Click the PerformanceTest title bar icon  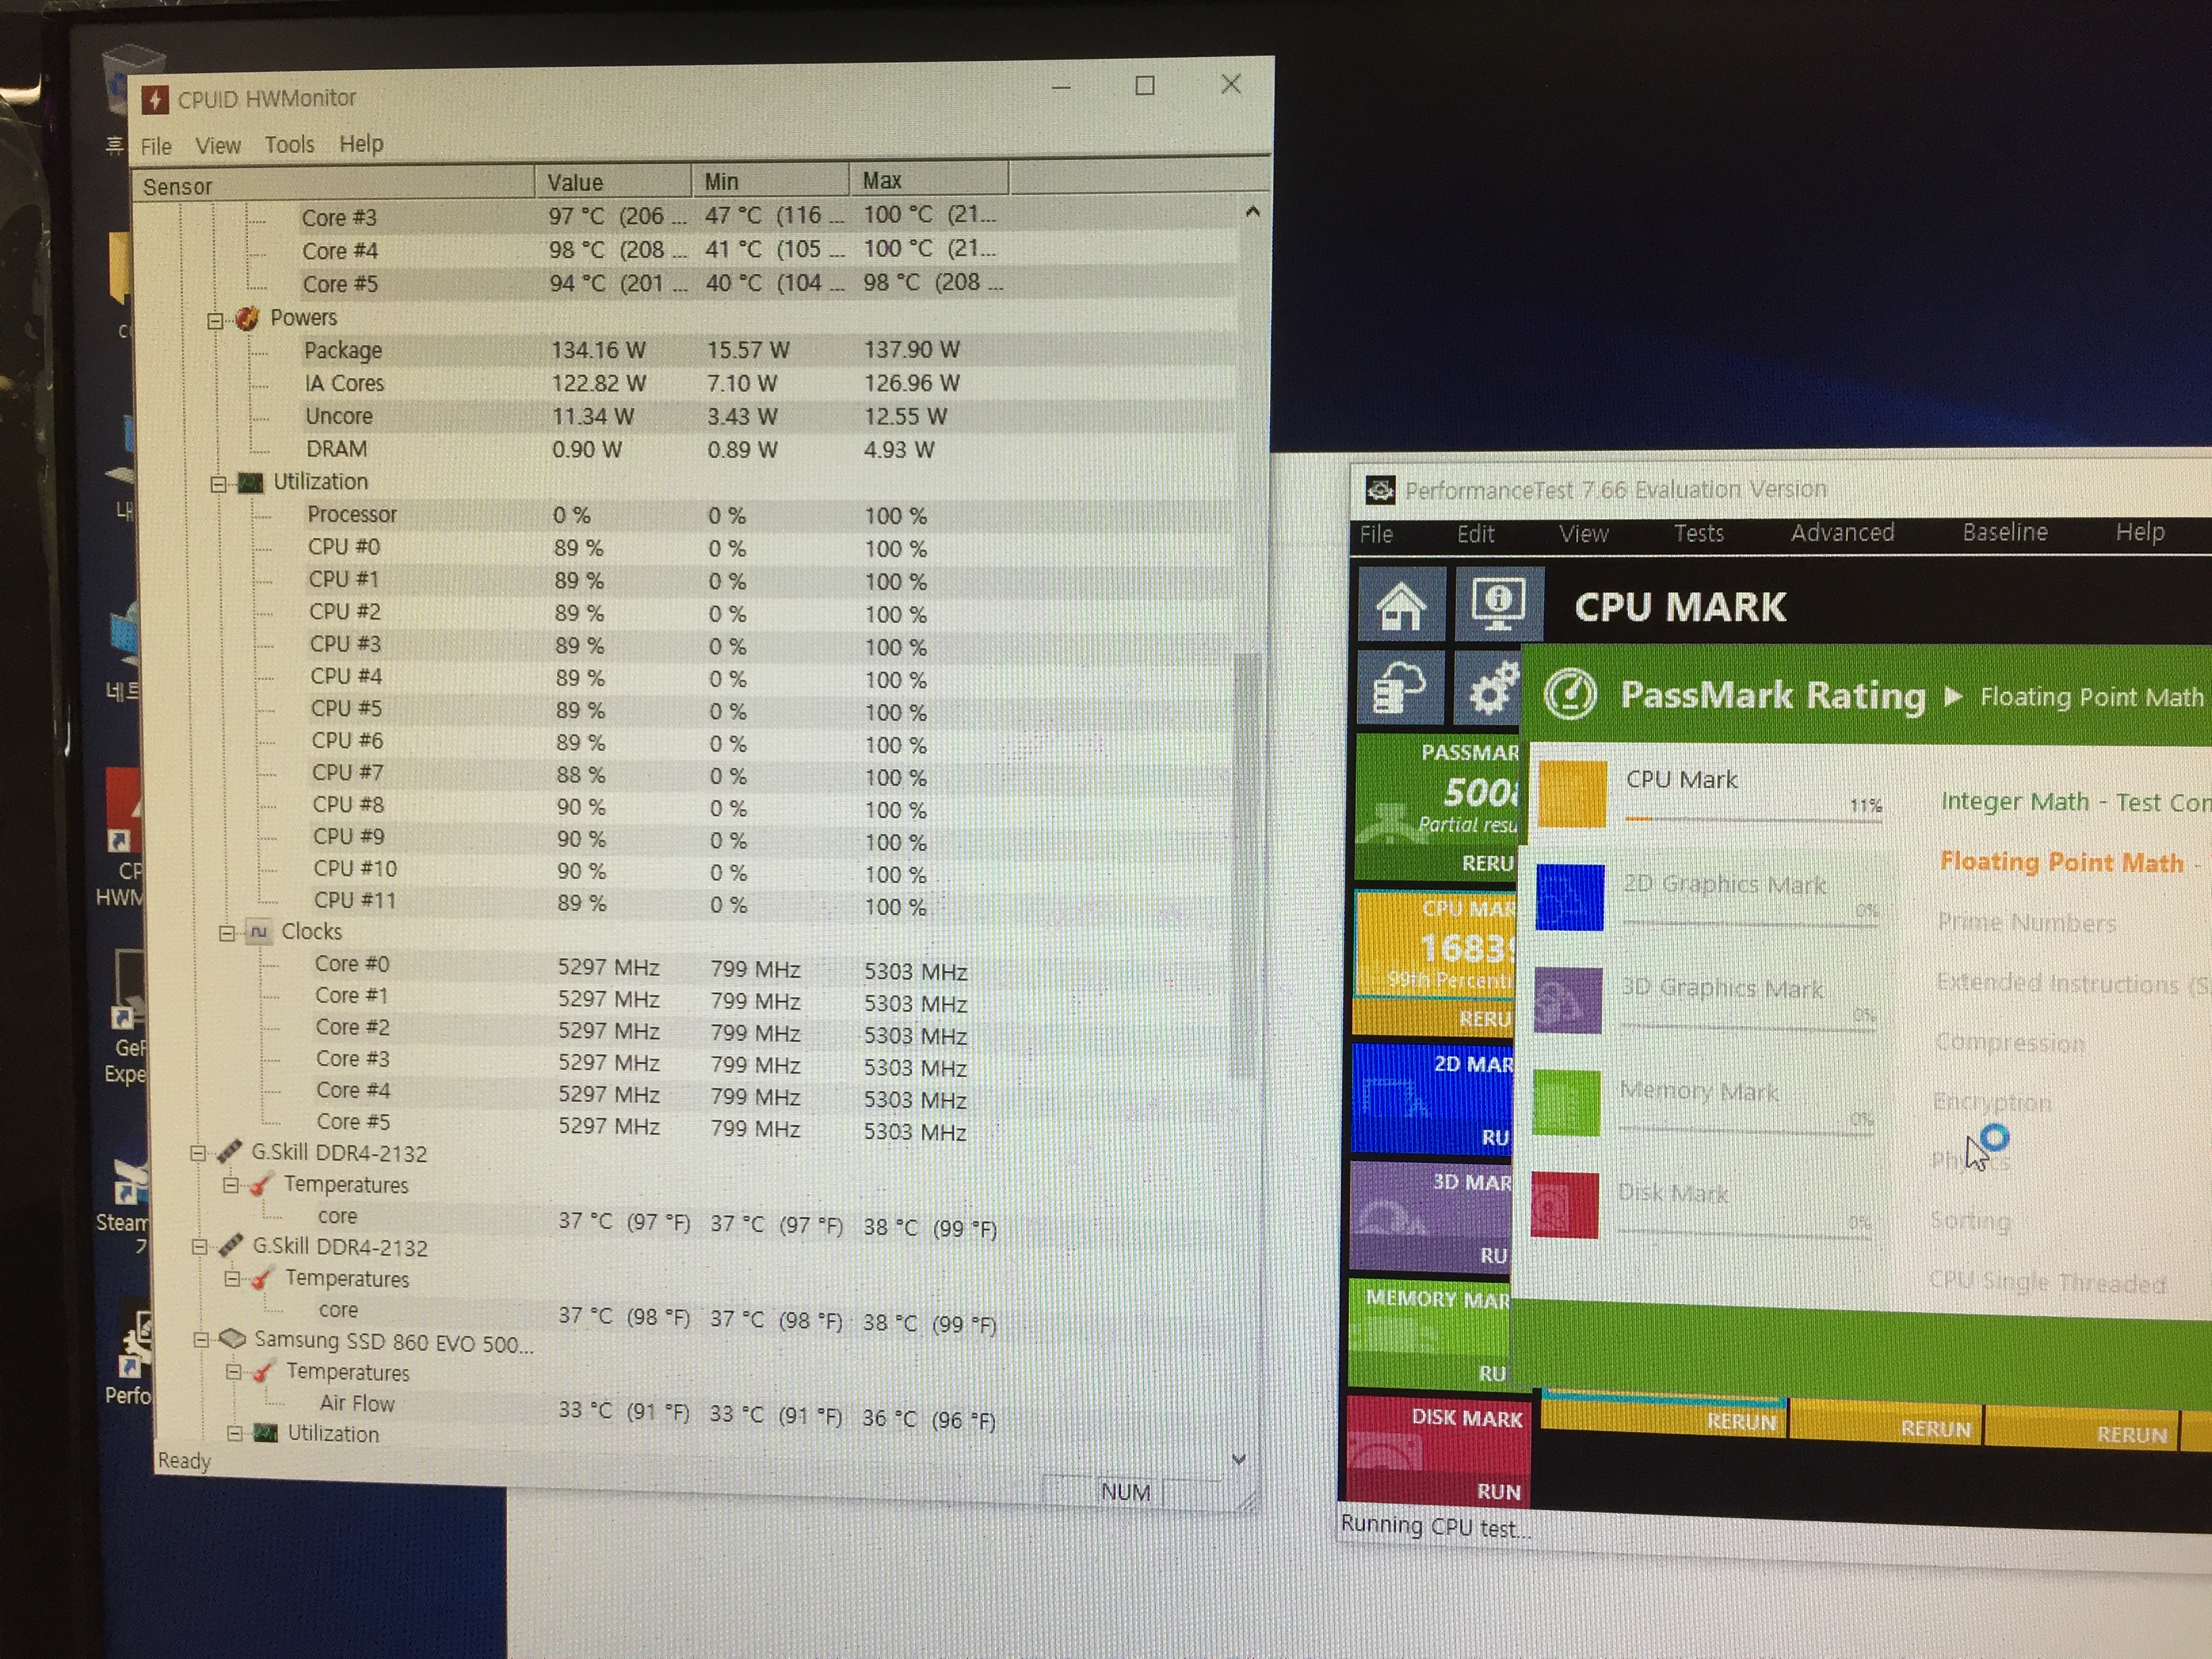click(1380, 489)
